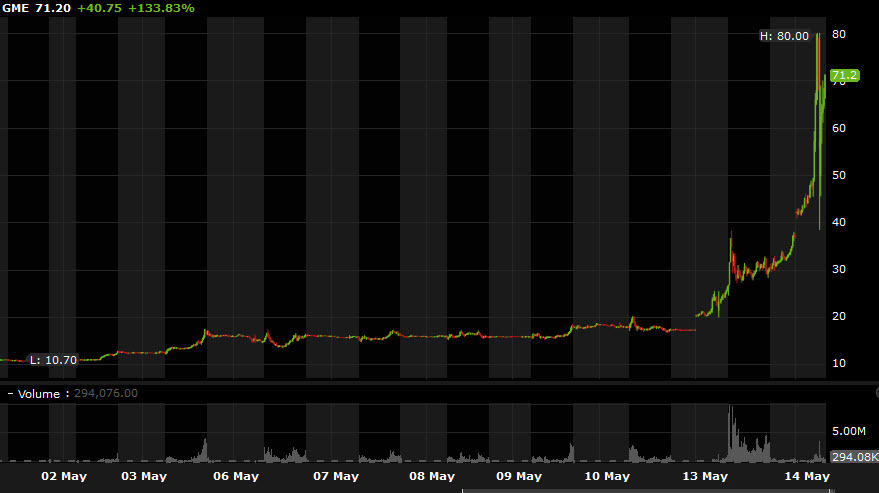
Task: Select 06 May on the time axis
Action: [x=236, y=476]
